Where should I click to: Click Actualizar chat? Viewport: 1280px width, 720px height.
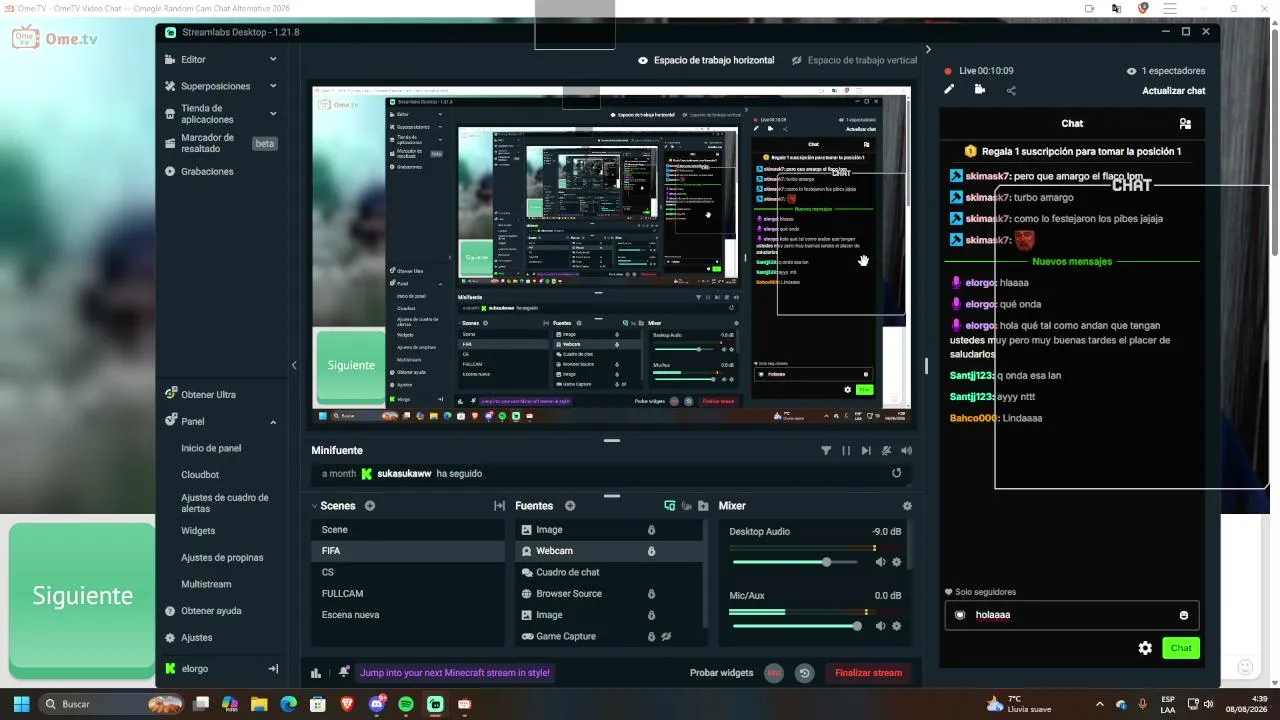pos(1174,91)
